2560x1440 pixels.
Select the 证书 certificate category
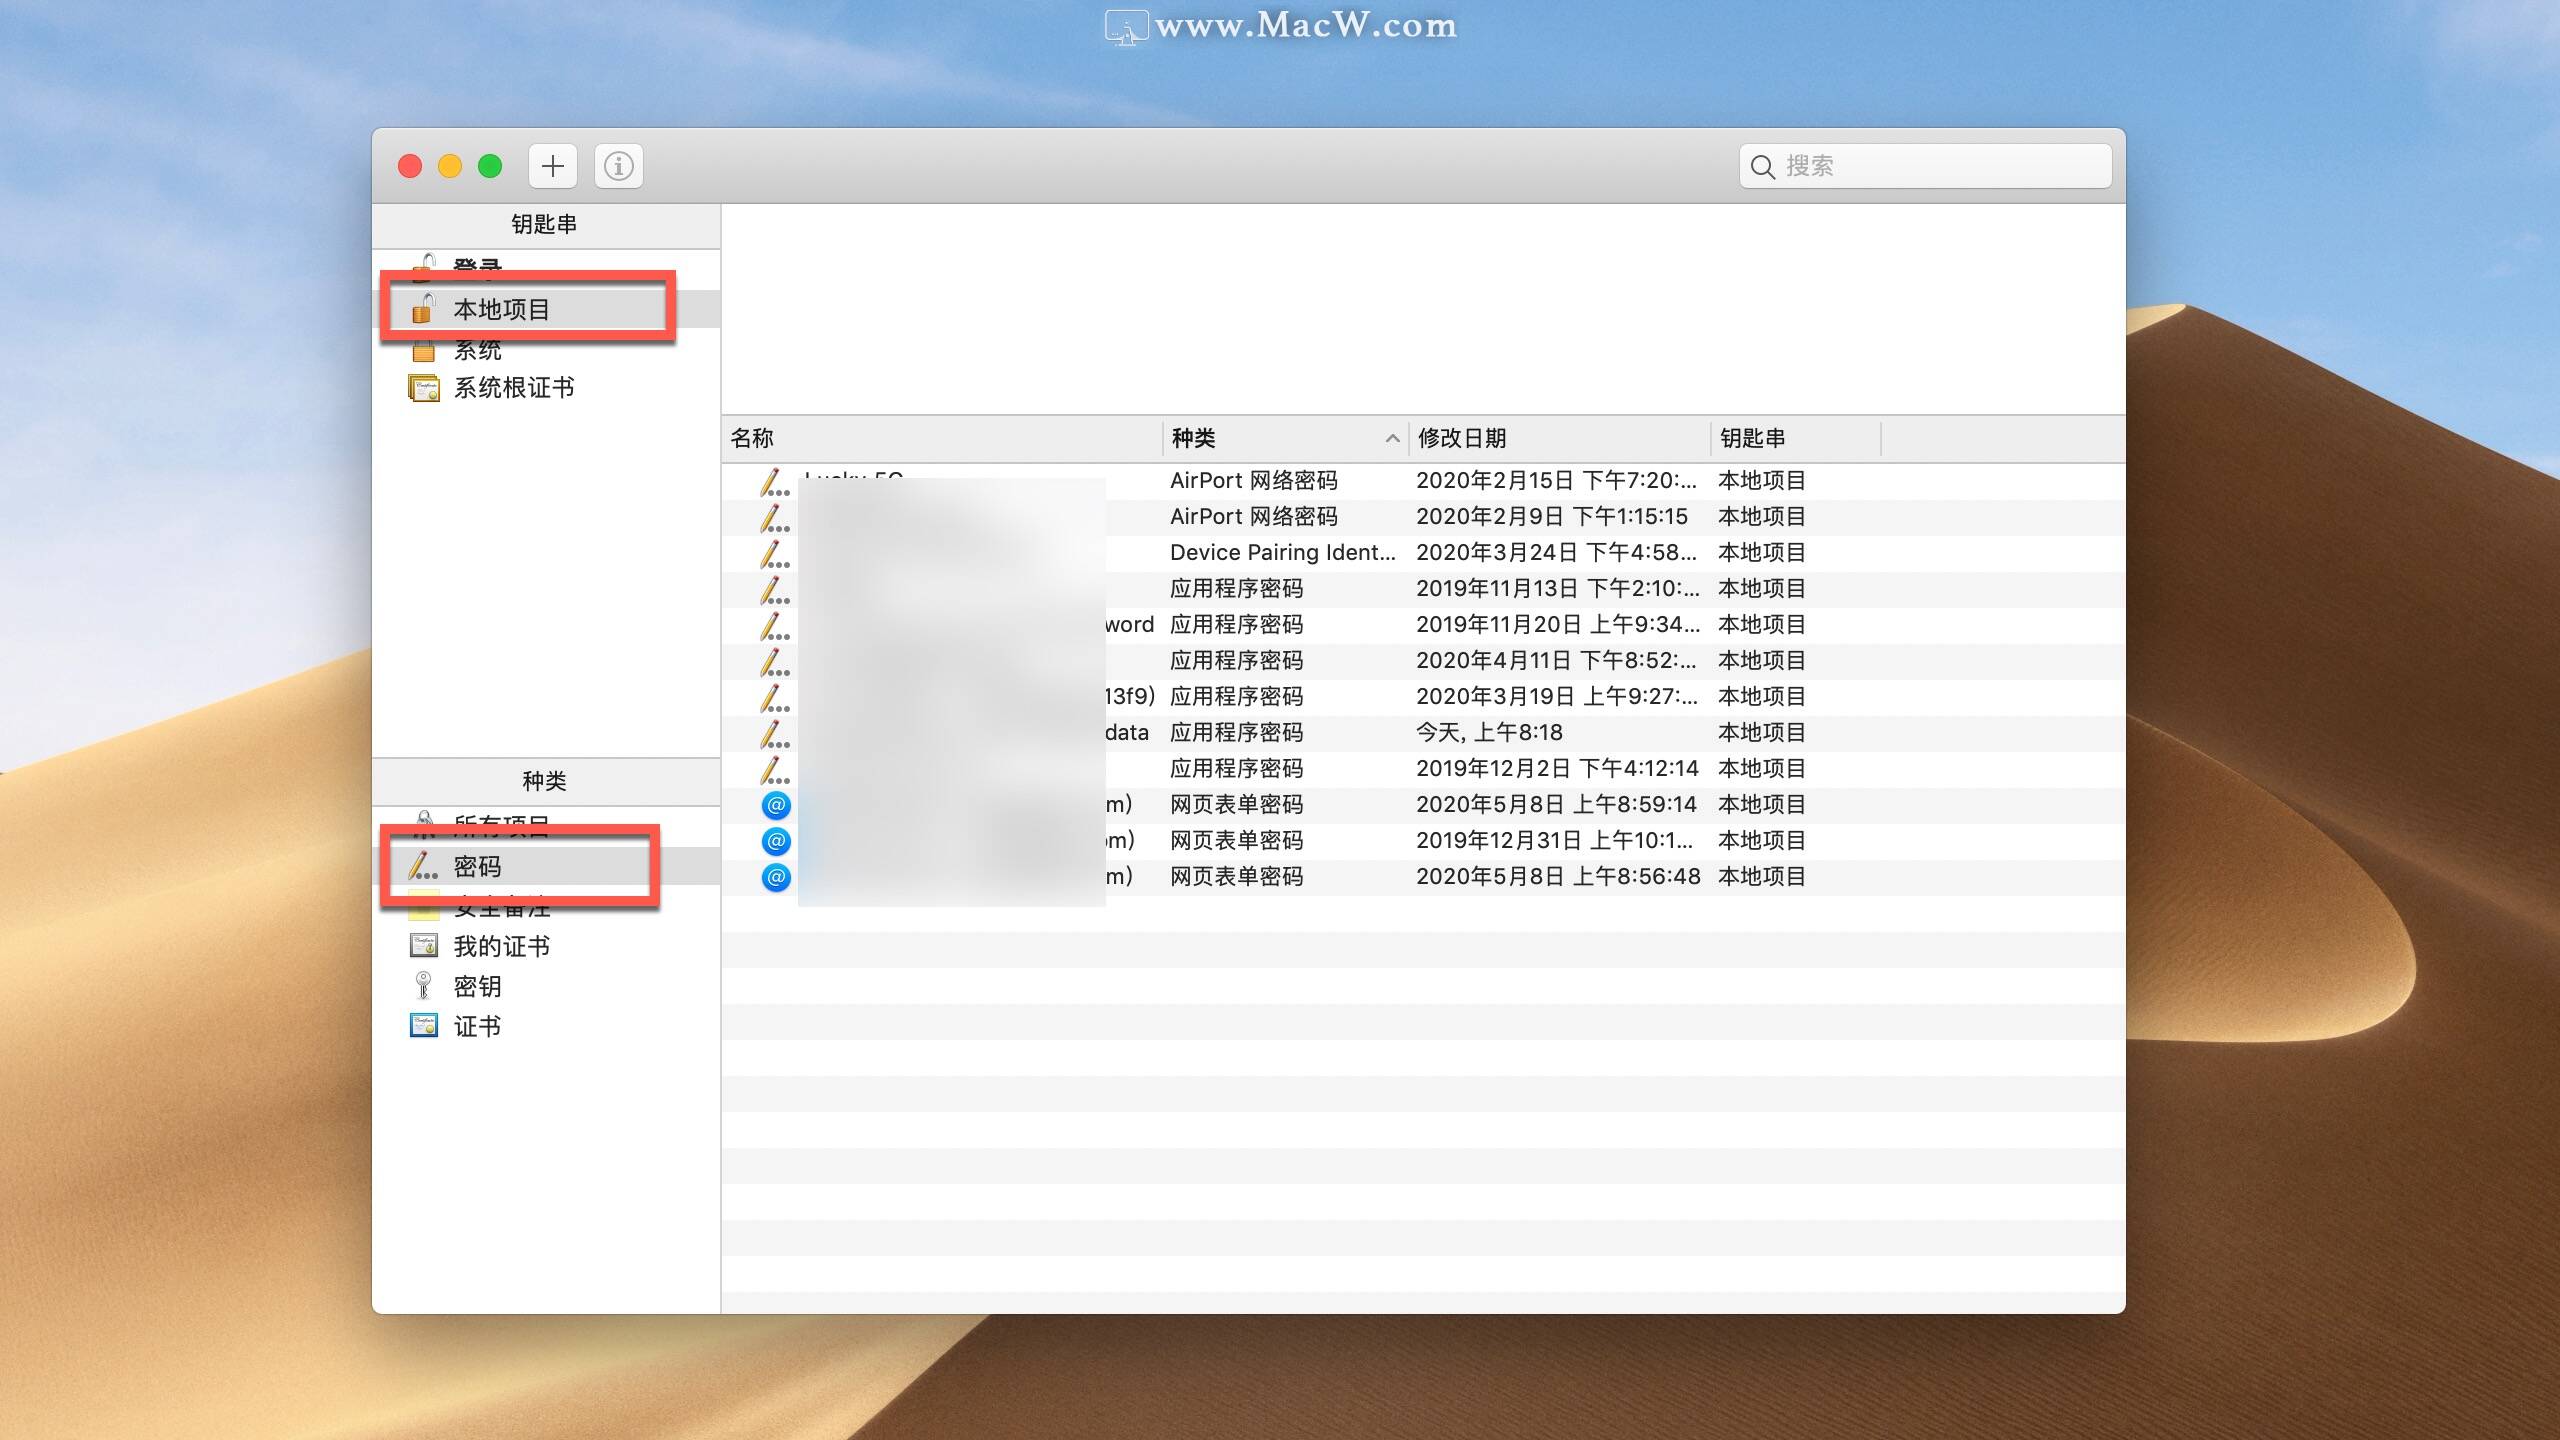coord(476,1026)
